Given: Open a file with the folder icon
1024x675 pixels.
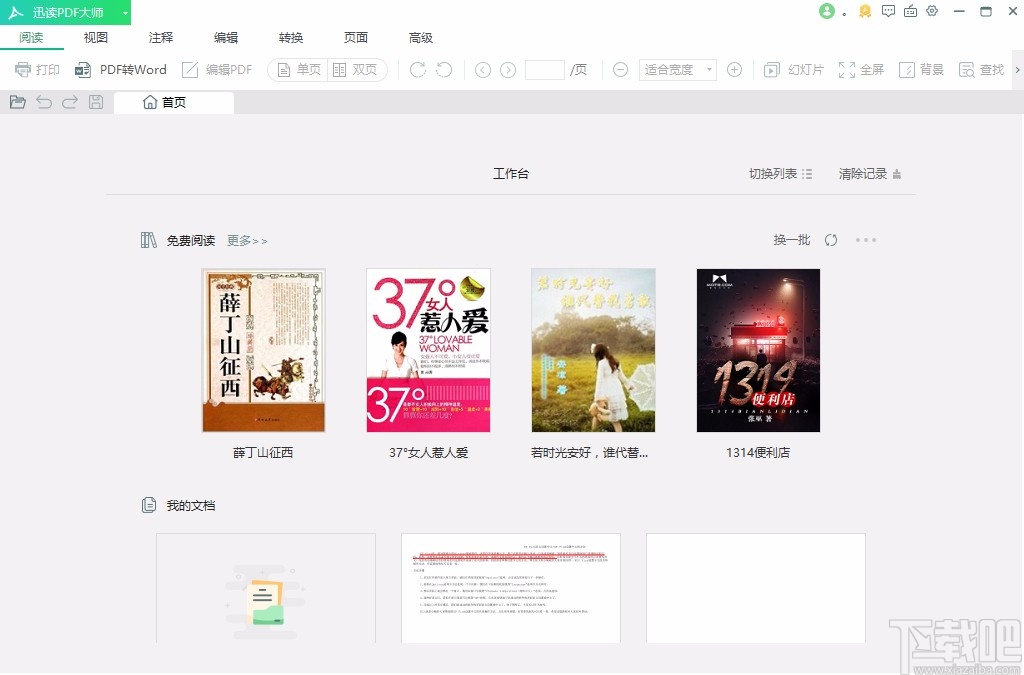Looking at the screenshot, I should coord(17,100).
